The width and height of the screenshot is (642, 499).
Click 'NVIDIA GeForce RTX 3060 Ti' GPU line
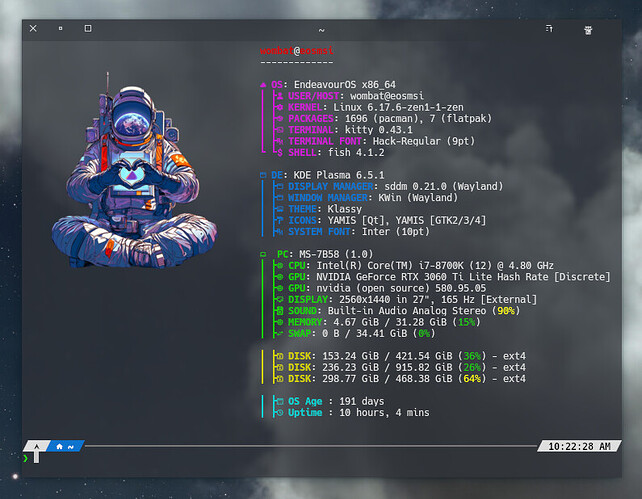tap(463, 277)
